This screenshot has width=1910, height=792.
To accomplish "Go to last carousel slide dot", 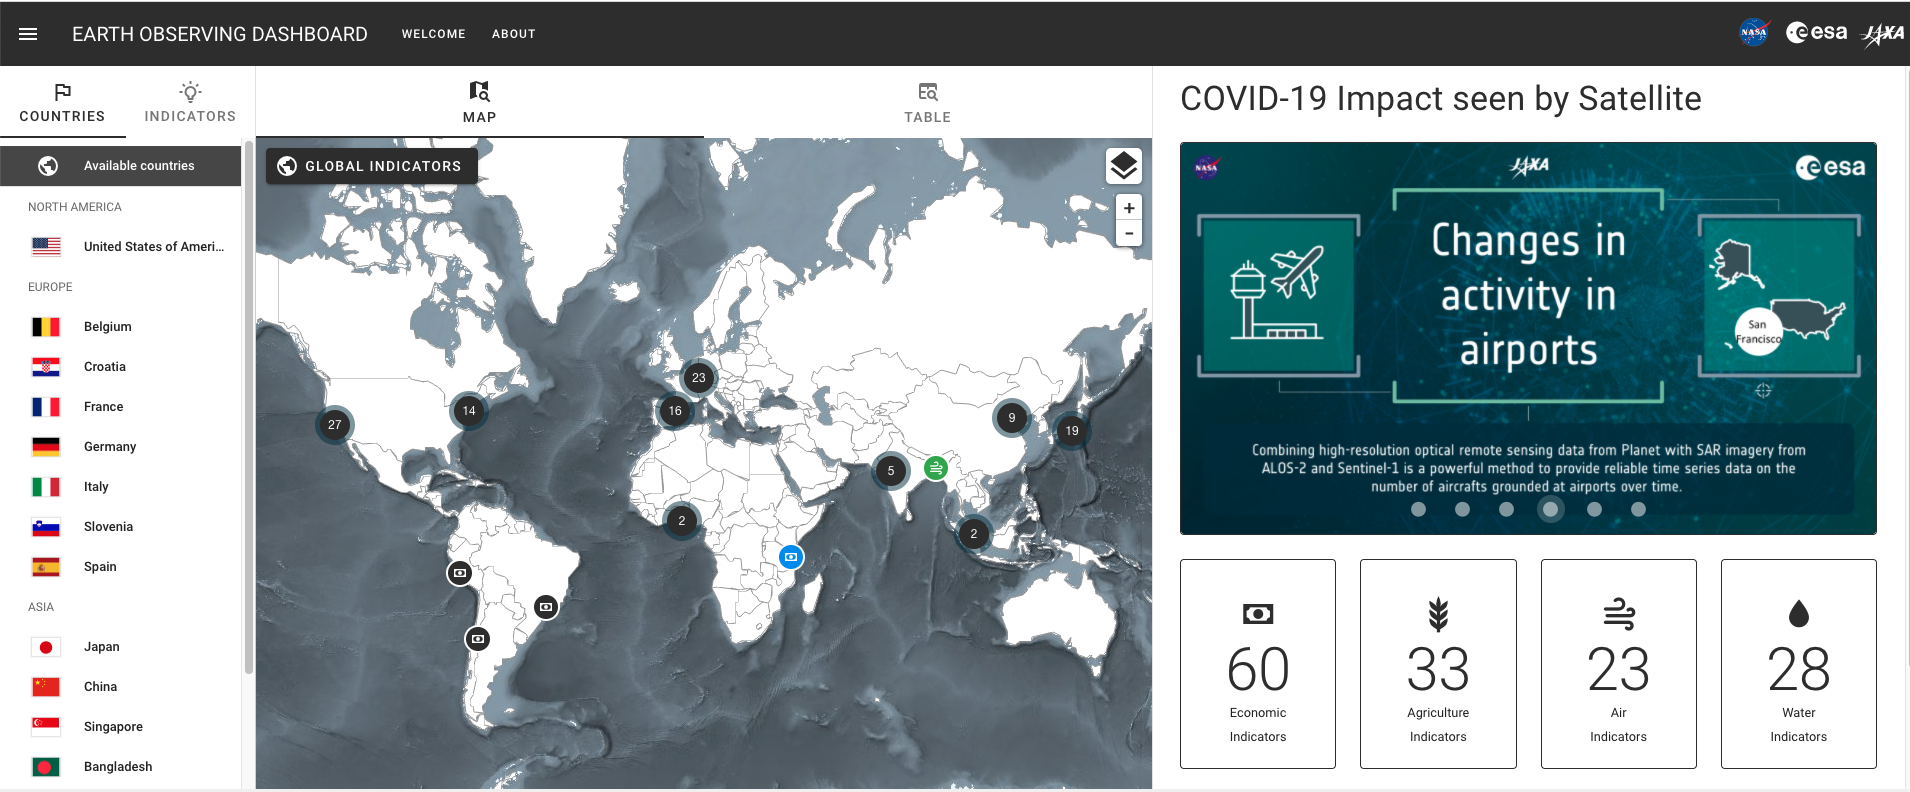I will pyautogui.click(x=1638, y=509).
